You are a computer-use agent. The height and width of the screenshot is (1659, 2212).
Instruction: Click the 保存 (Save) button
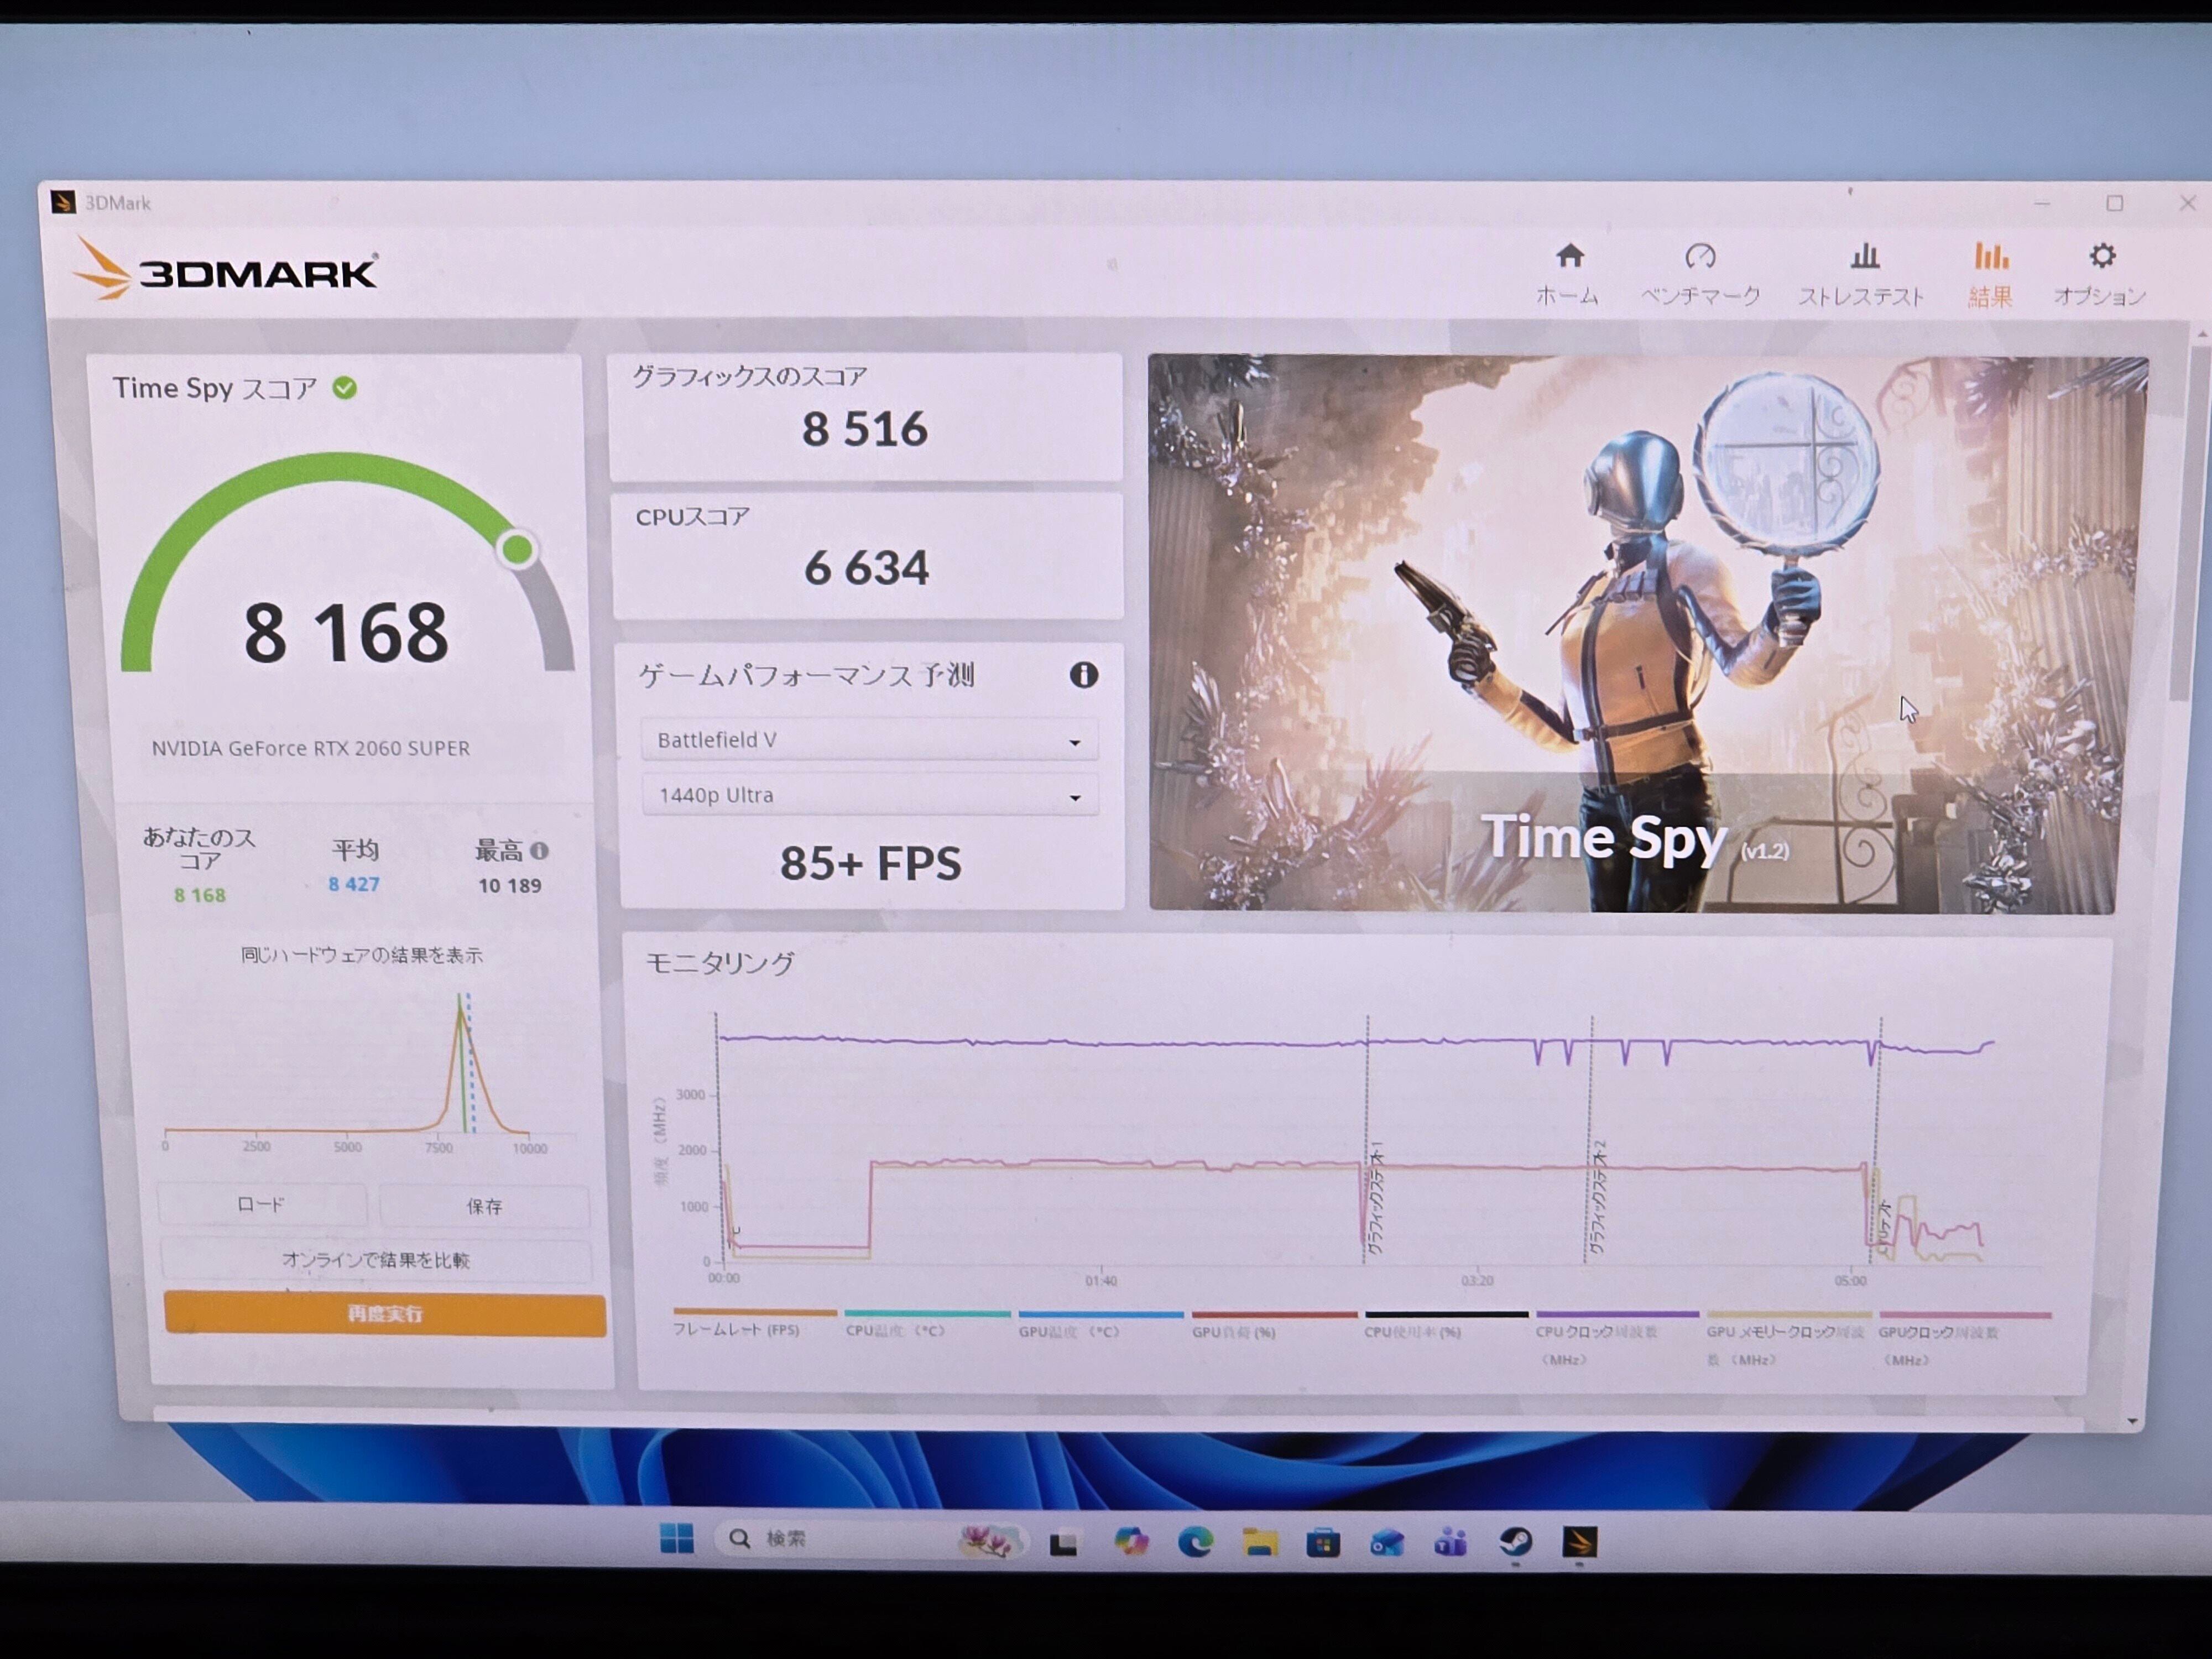coord(485,1207)
